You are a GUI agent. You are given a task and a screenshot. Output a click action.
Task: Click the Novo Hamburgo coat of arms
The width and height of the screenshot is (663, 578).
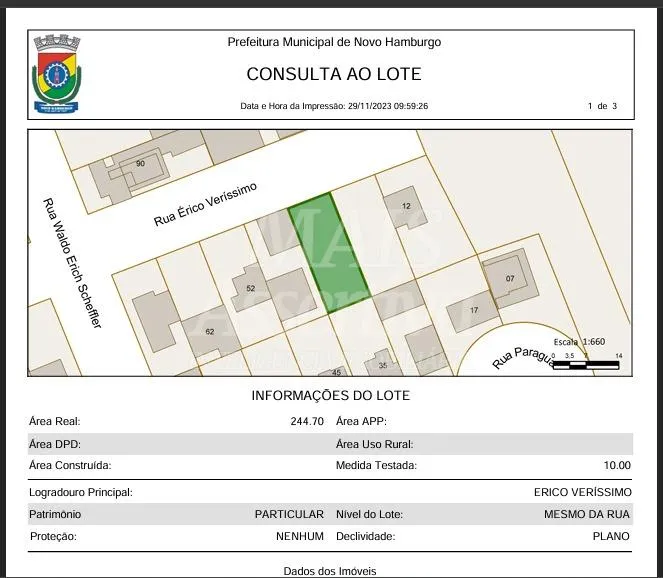(57, 74)
